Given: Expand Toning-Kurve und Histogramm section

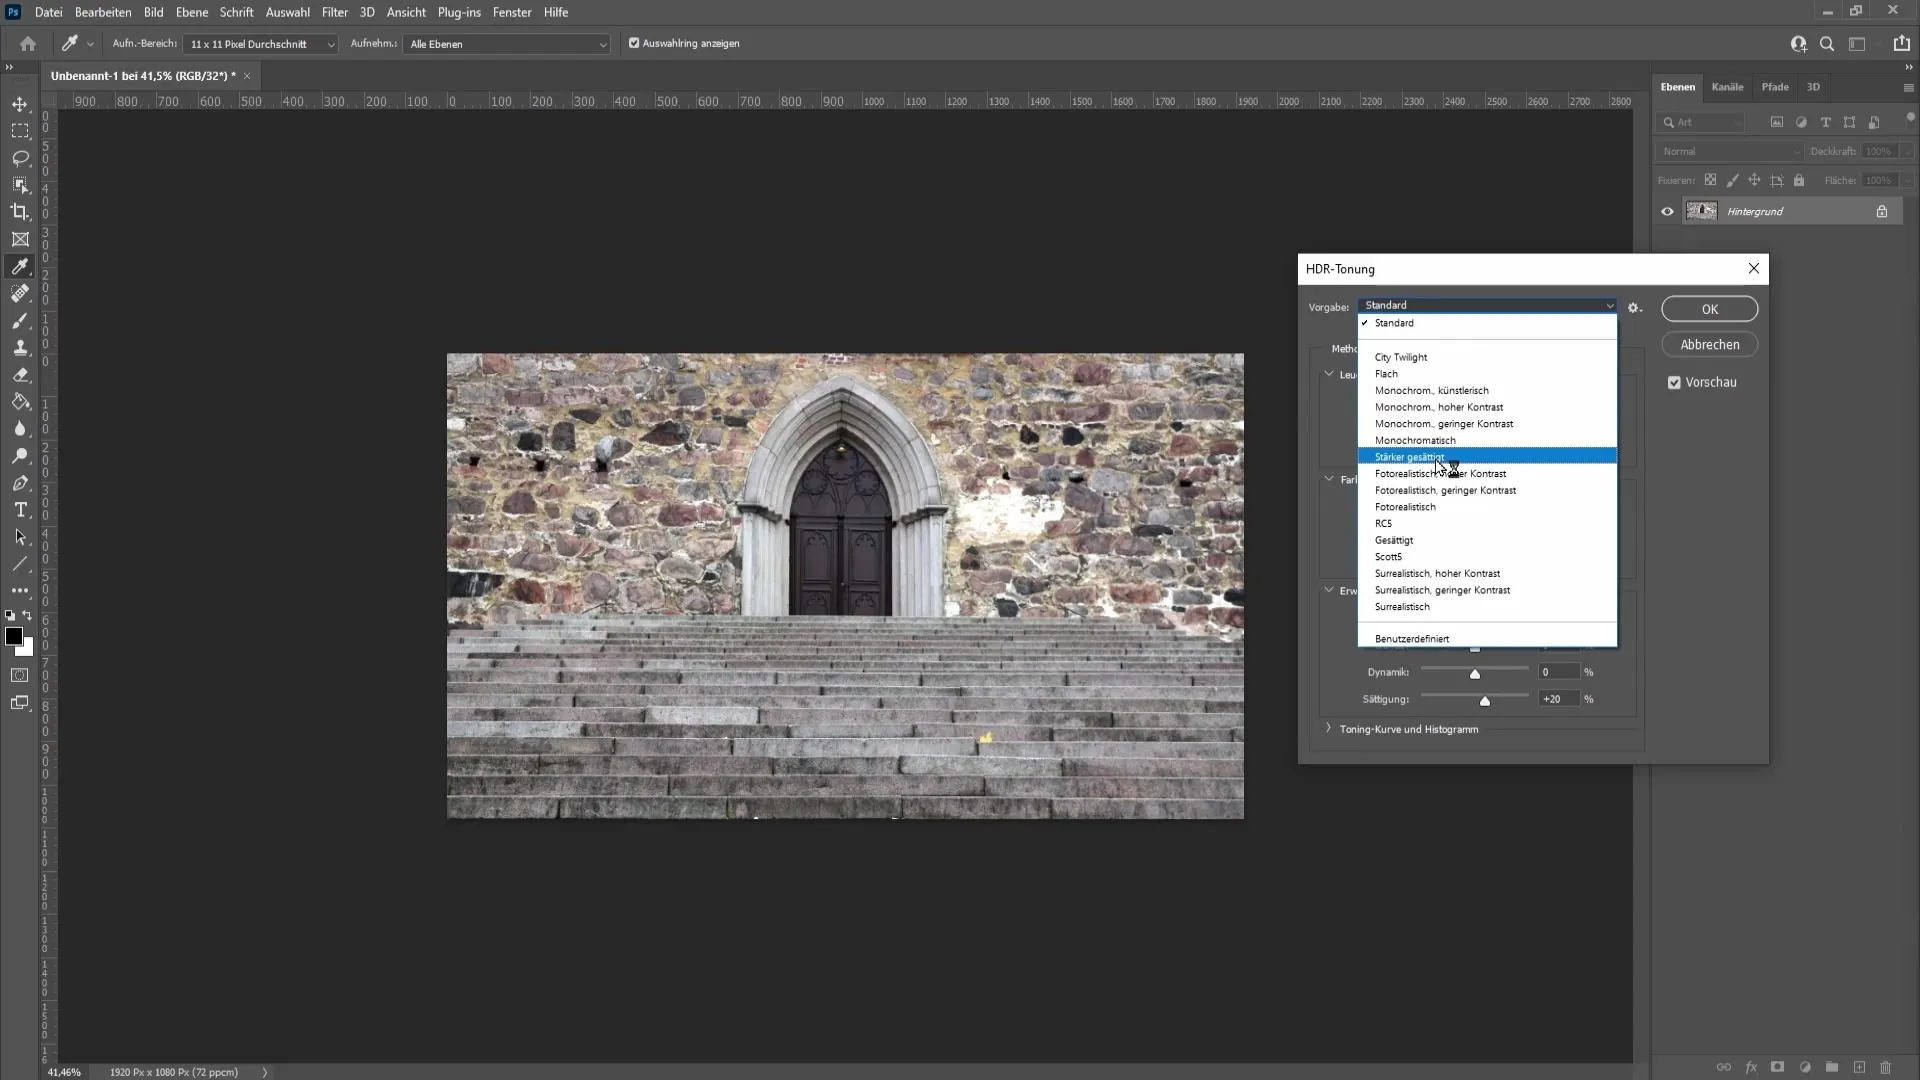Looking at the screenshot, I should coord(1328,729).
